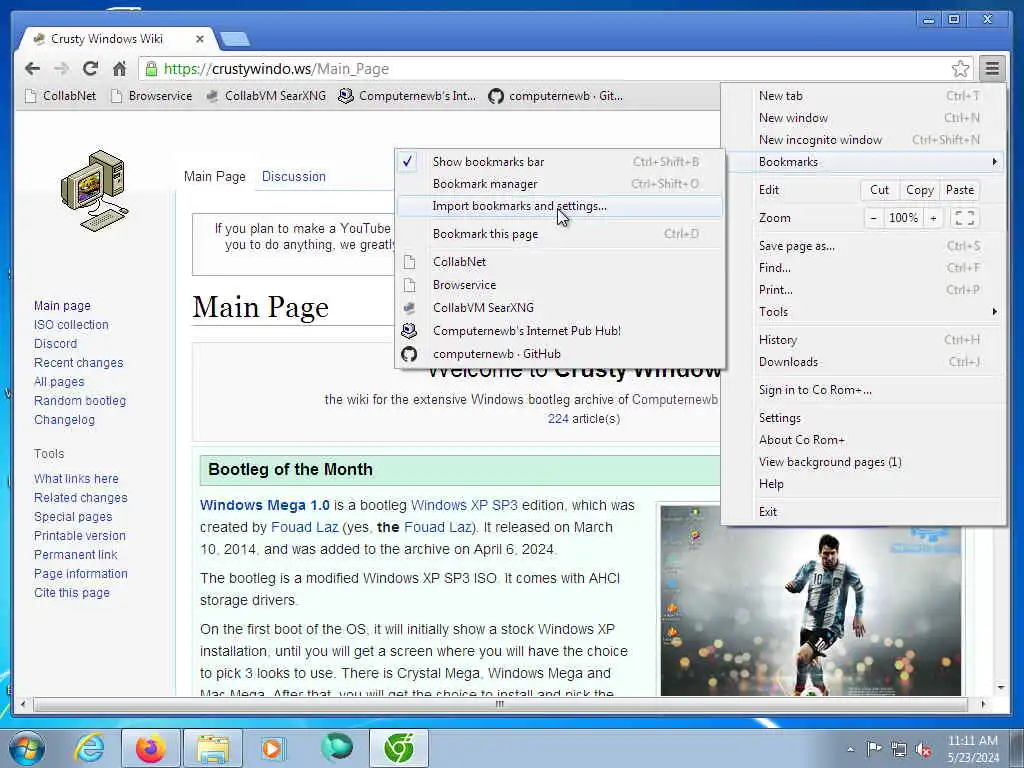Open the Windows Start button
This screenshot has height=768, width=1024.
pyautogui.click(x=27, y=748)
